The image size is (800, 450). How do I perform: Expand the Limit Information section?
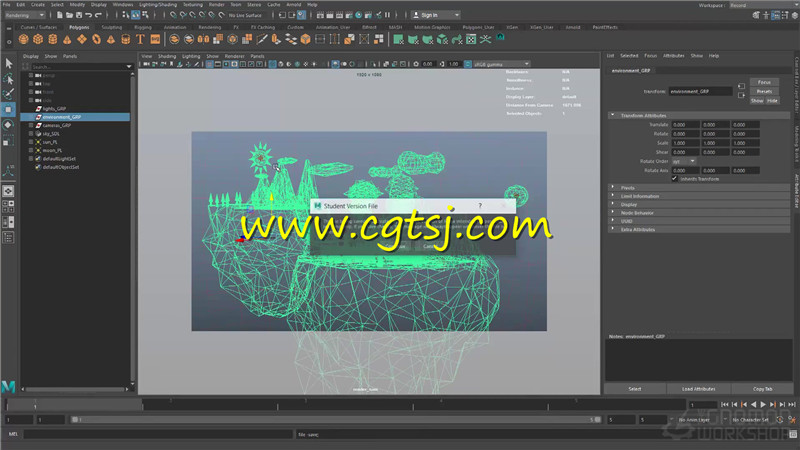[613, 196]
